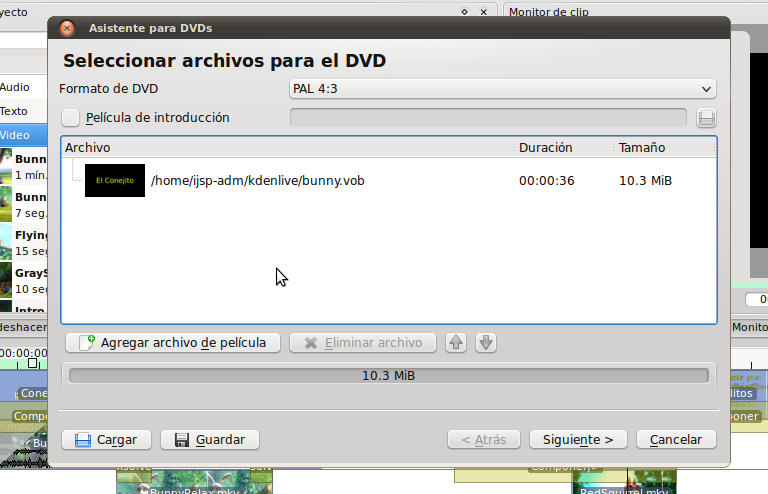The image size is (768, 494).
Task: Undock the project panel with diamond icon
Action: (x=464, y=12)
